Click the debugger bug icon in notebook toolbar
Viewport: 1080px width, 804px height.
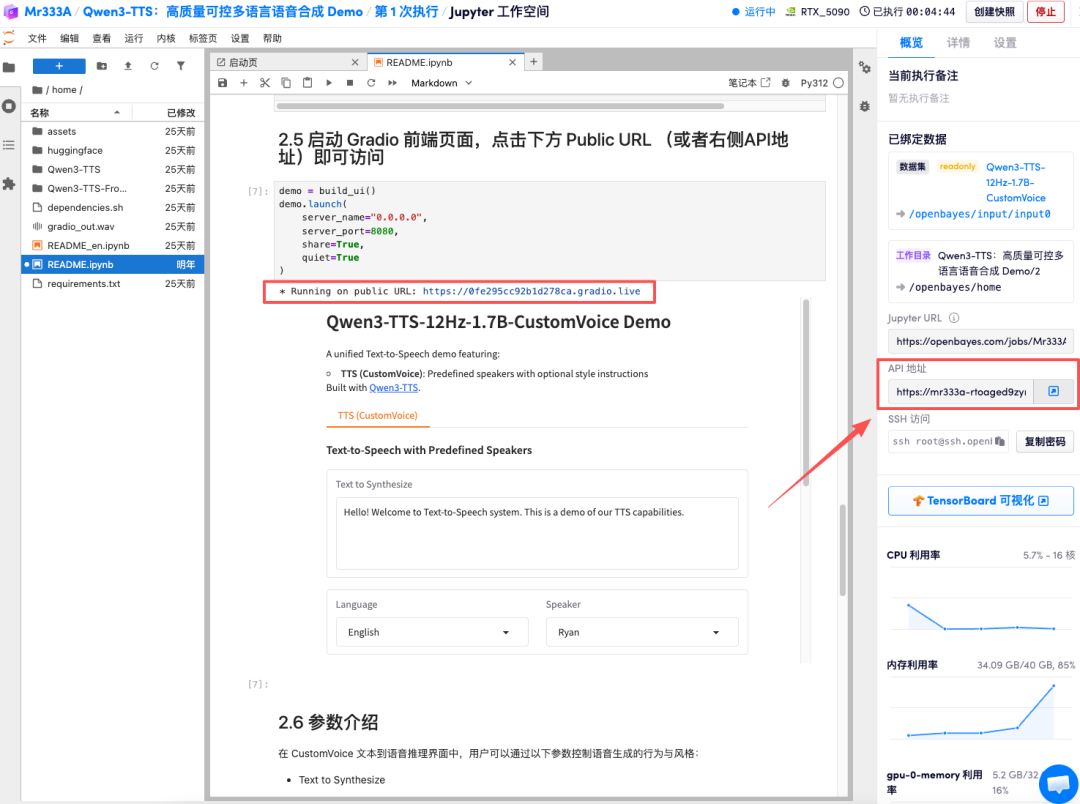pos(786,83)
